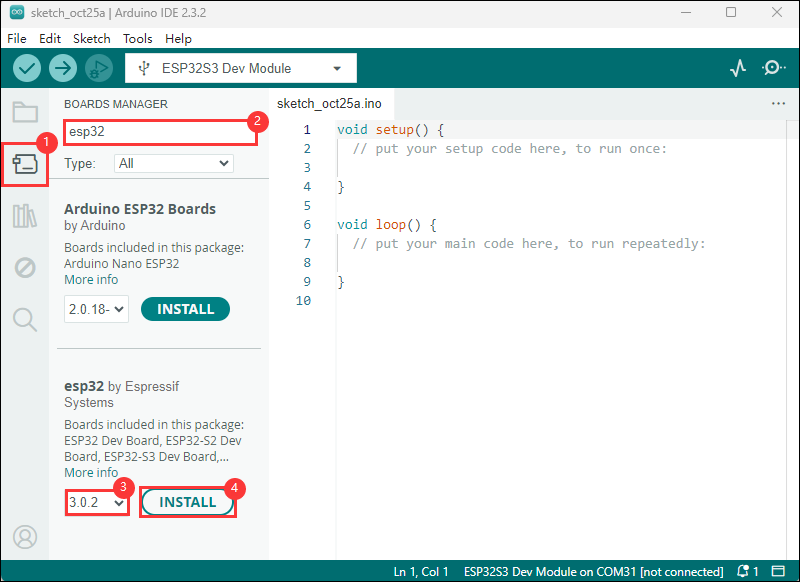This screenshot has width=800, height=582.
Task: Open the ESP32S3 Dev Module board selector
Action: pyautogui.click(x=241, y=68)
